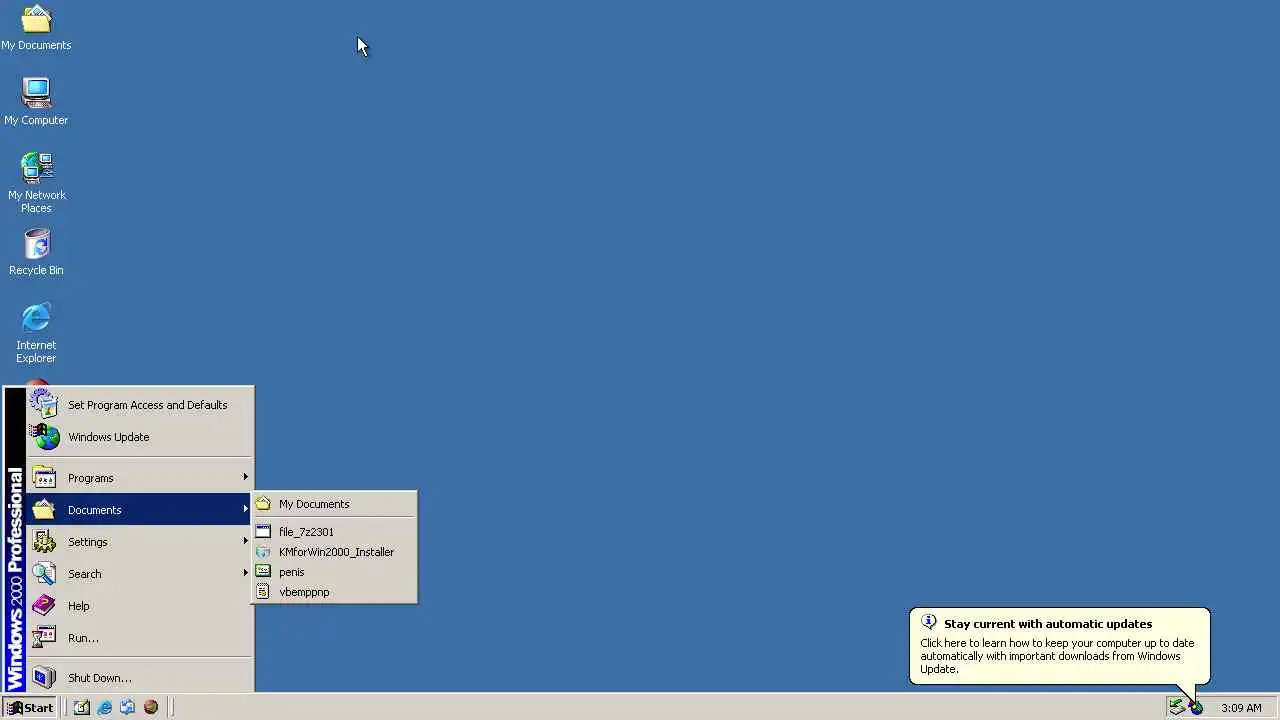Screen dimensions: 1280x720
Task: Click the green-arrow hardware icon in the system tray
Action: 1177,707
